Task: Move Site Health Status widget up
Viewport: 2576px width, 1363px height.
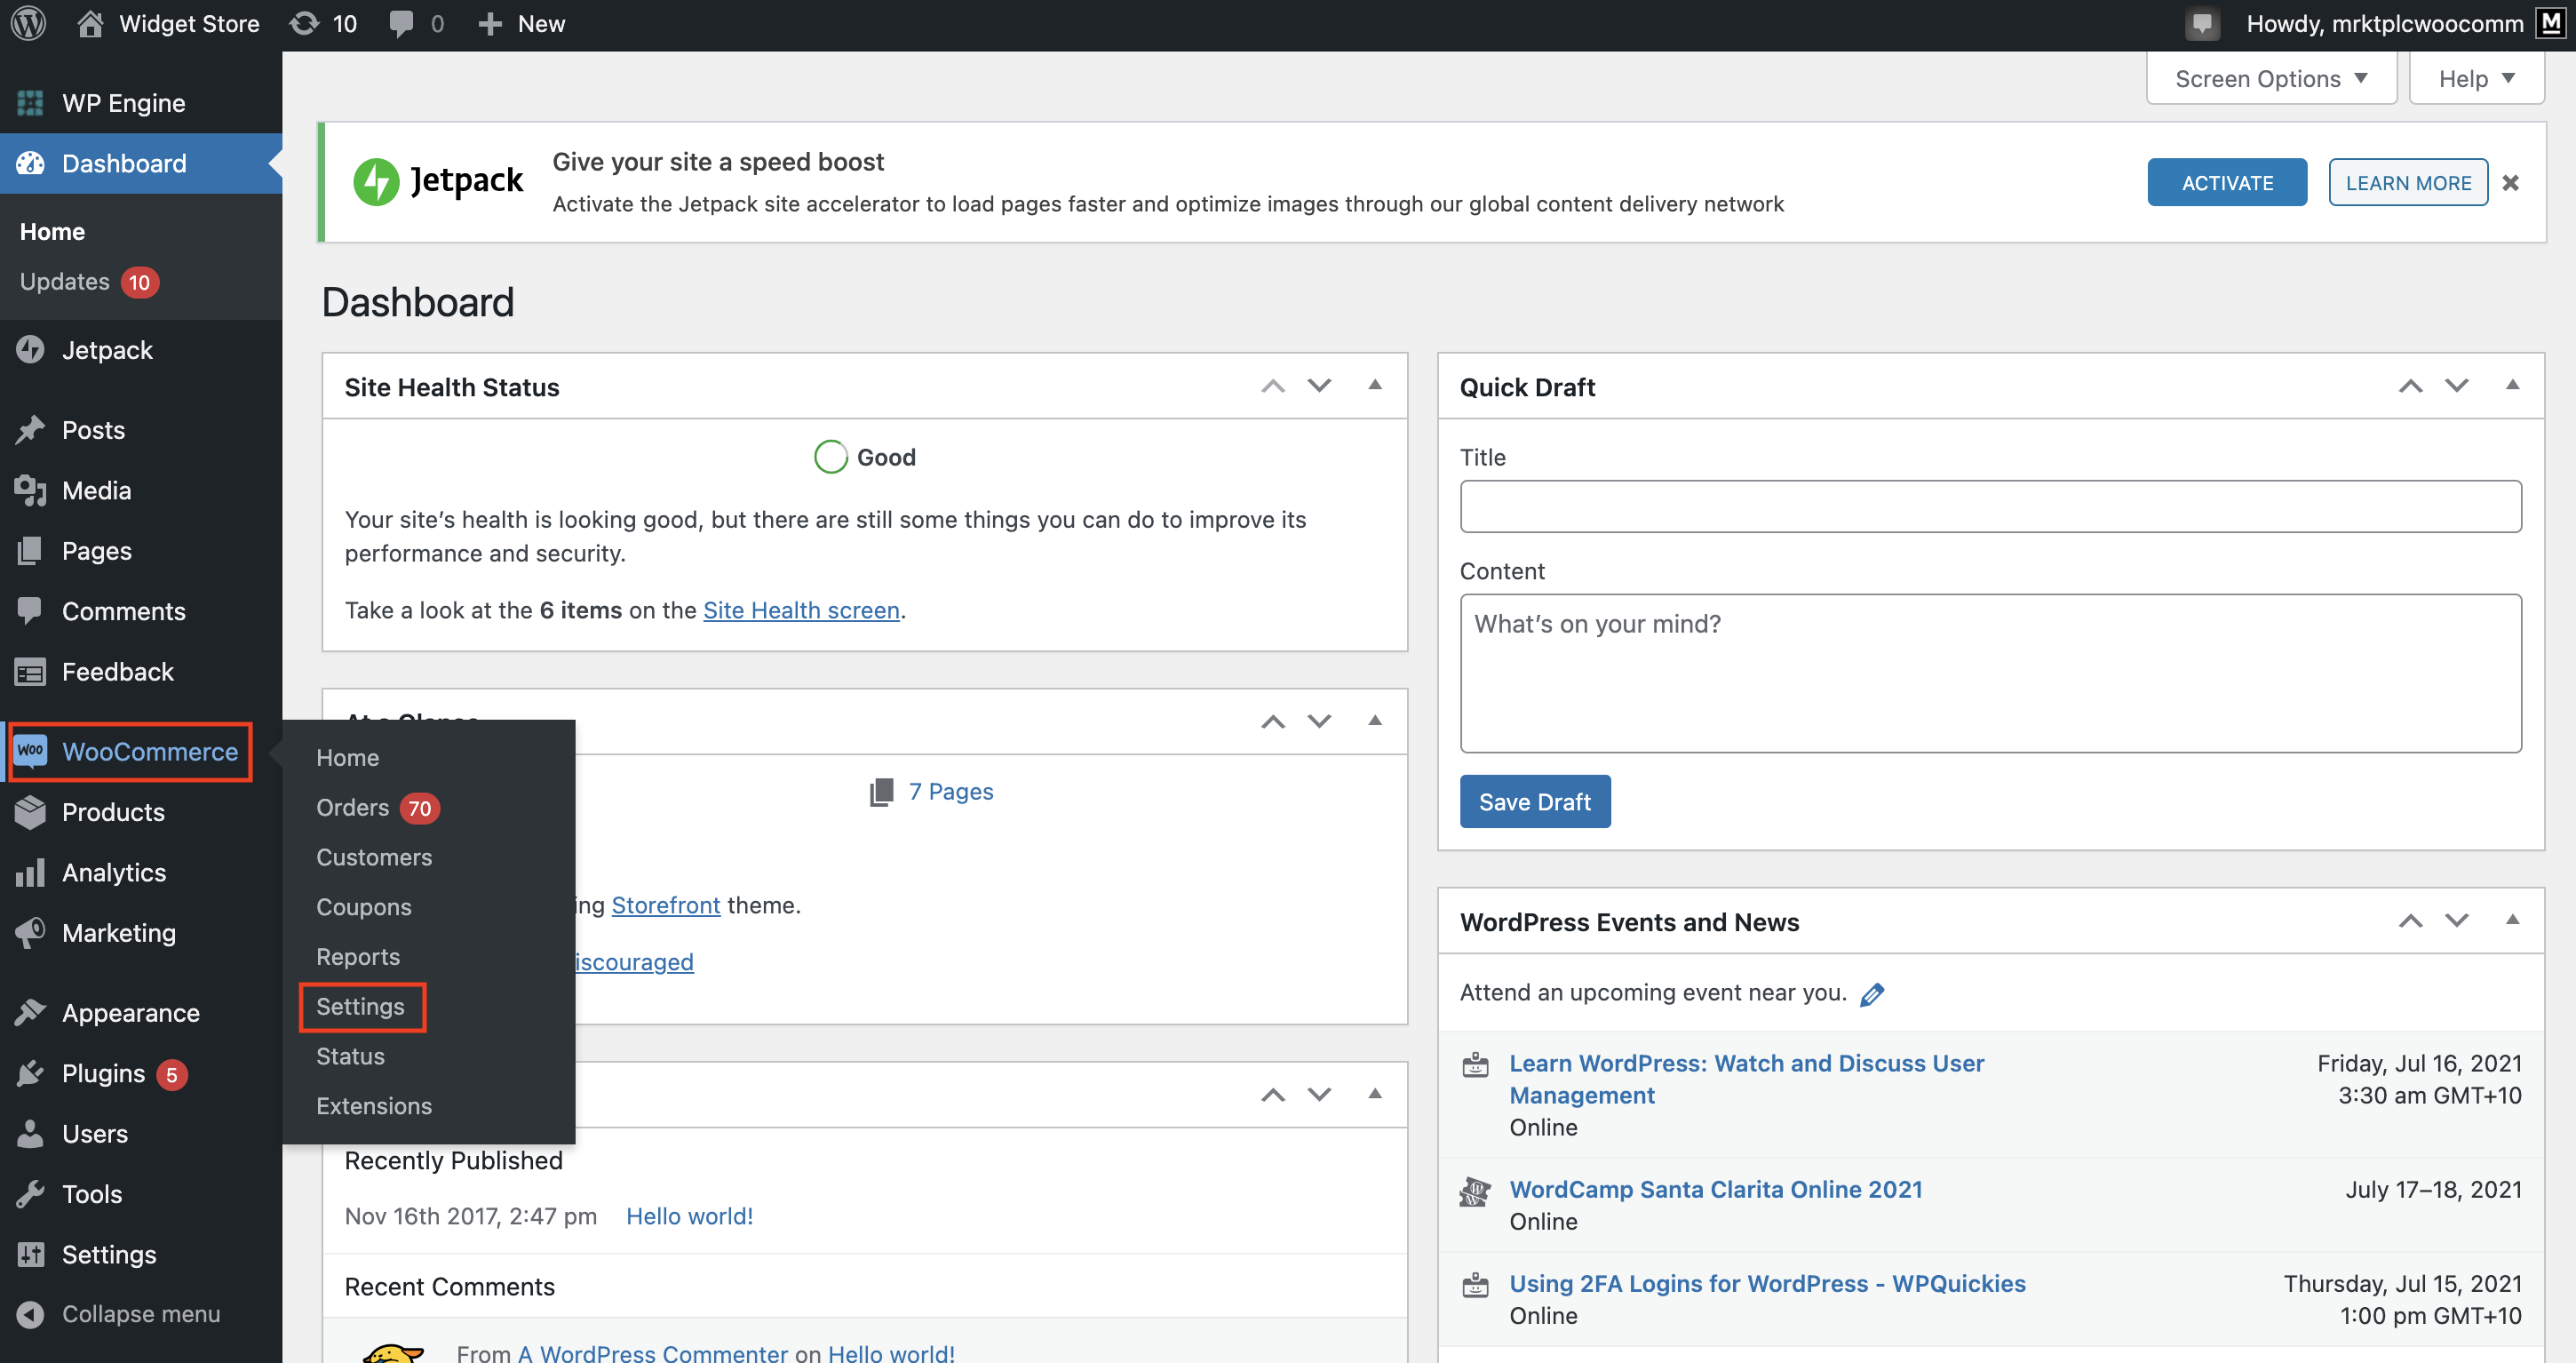Action: (x=1272, y=386)
